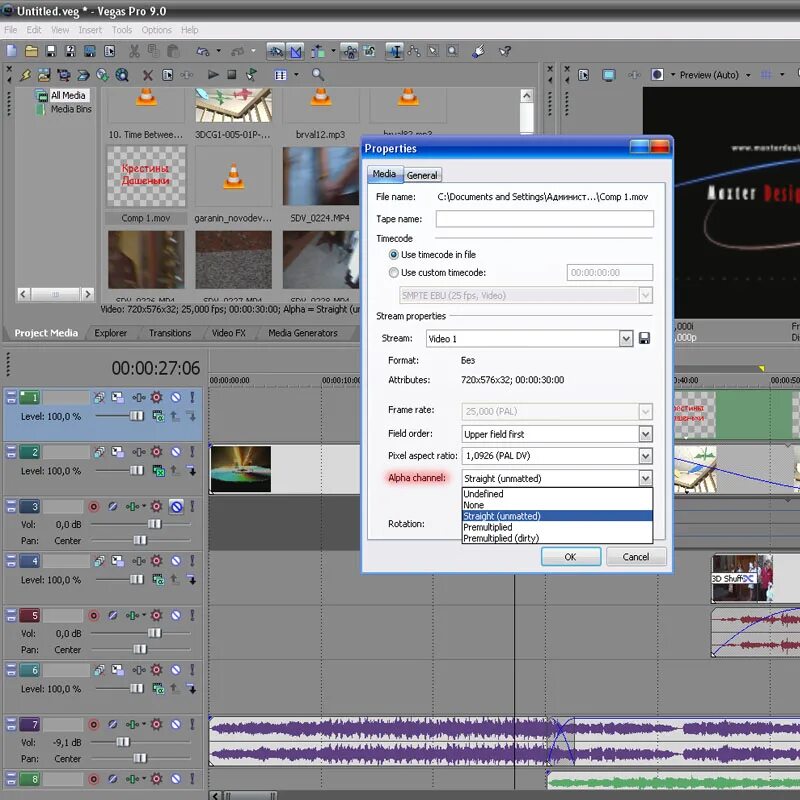Click Make Compositing Child on track 6
This screenshot has width=800, height=800.
tap(191, 688)
